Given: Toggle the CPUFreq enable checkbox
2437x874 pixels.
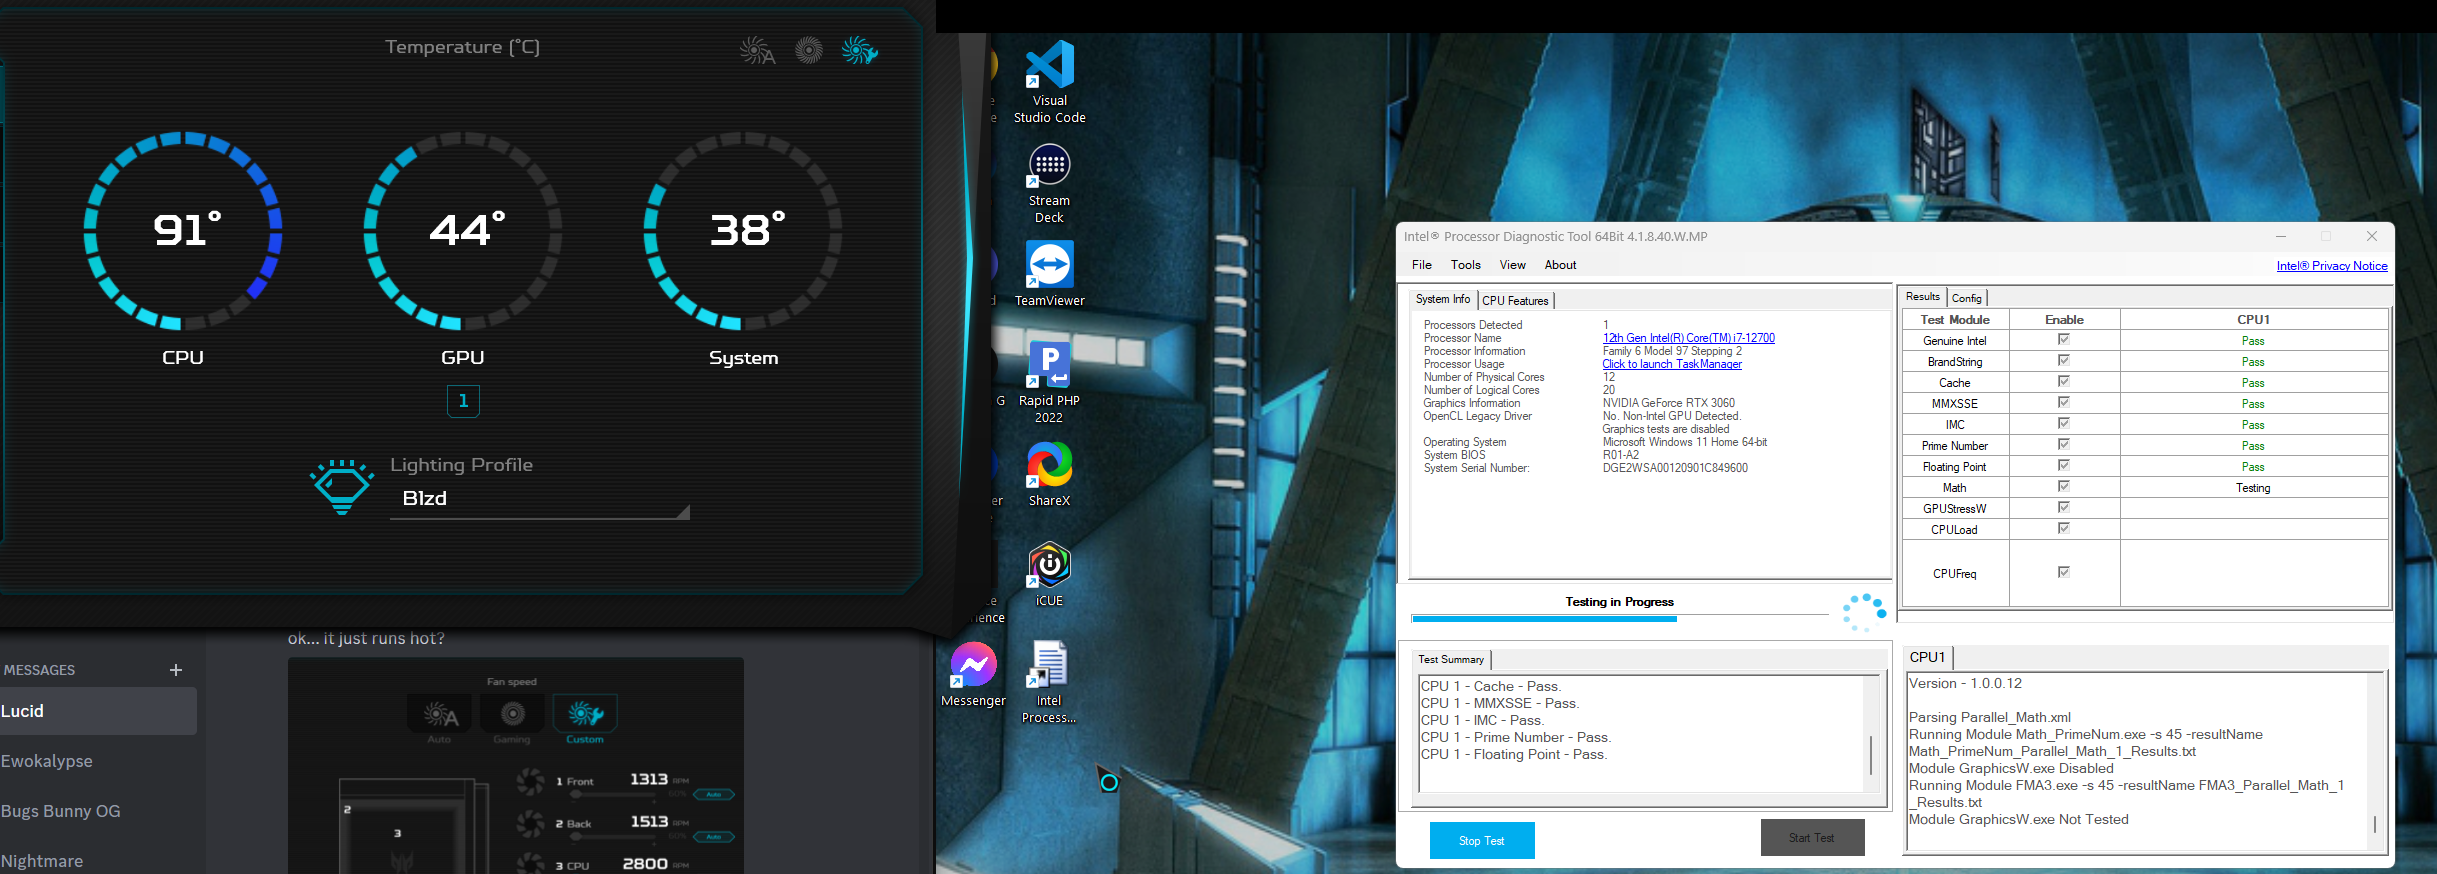Looking at the screenshot, I should [x=2063, y=572].
